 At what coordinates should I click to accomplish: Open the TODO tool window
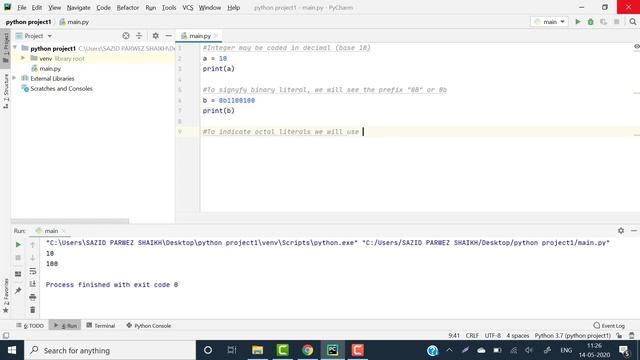[30, 326]
